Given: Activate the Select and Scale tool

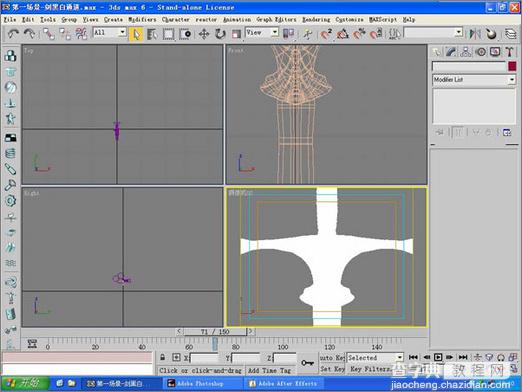Looking at the screenshot, I should [x=236, y=34].
